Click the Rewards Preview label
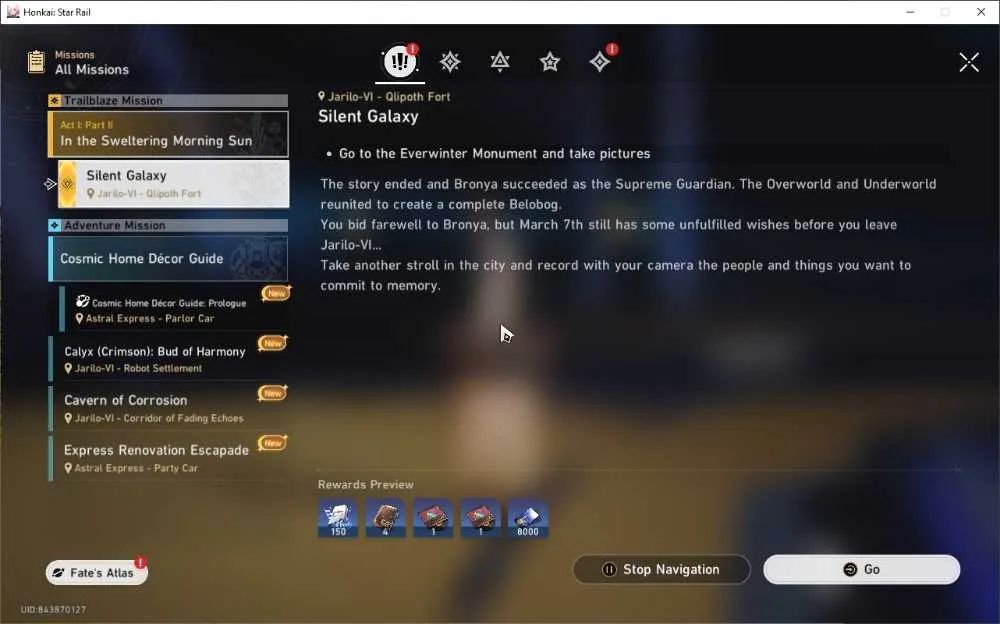 click(x=365, y=484)
